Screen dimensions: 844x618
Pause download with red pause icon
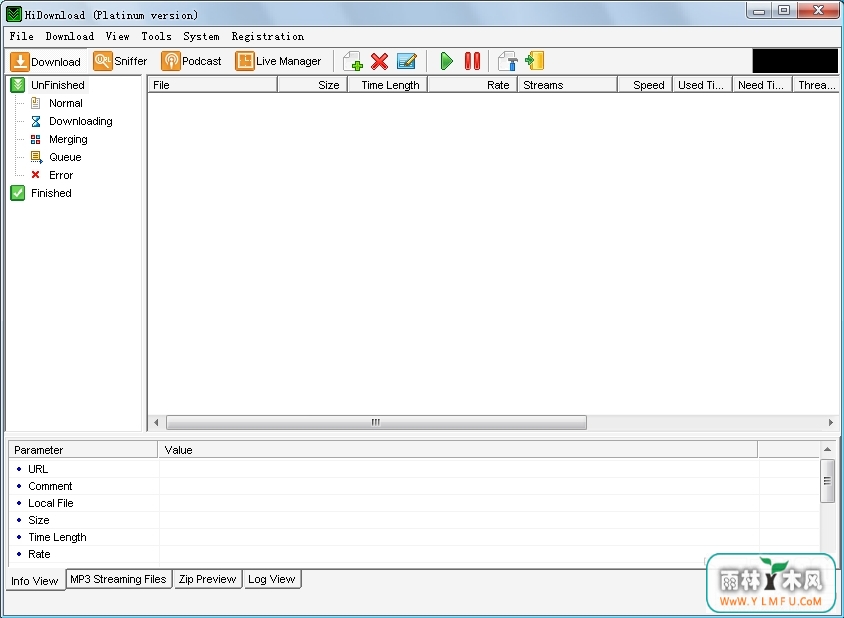(472, 61)
